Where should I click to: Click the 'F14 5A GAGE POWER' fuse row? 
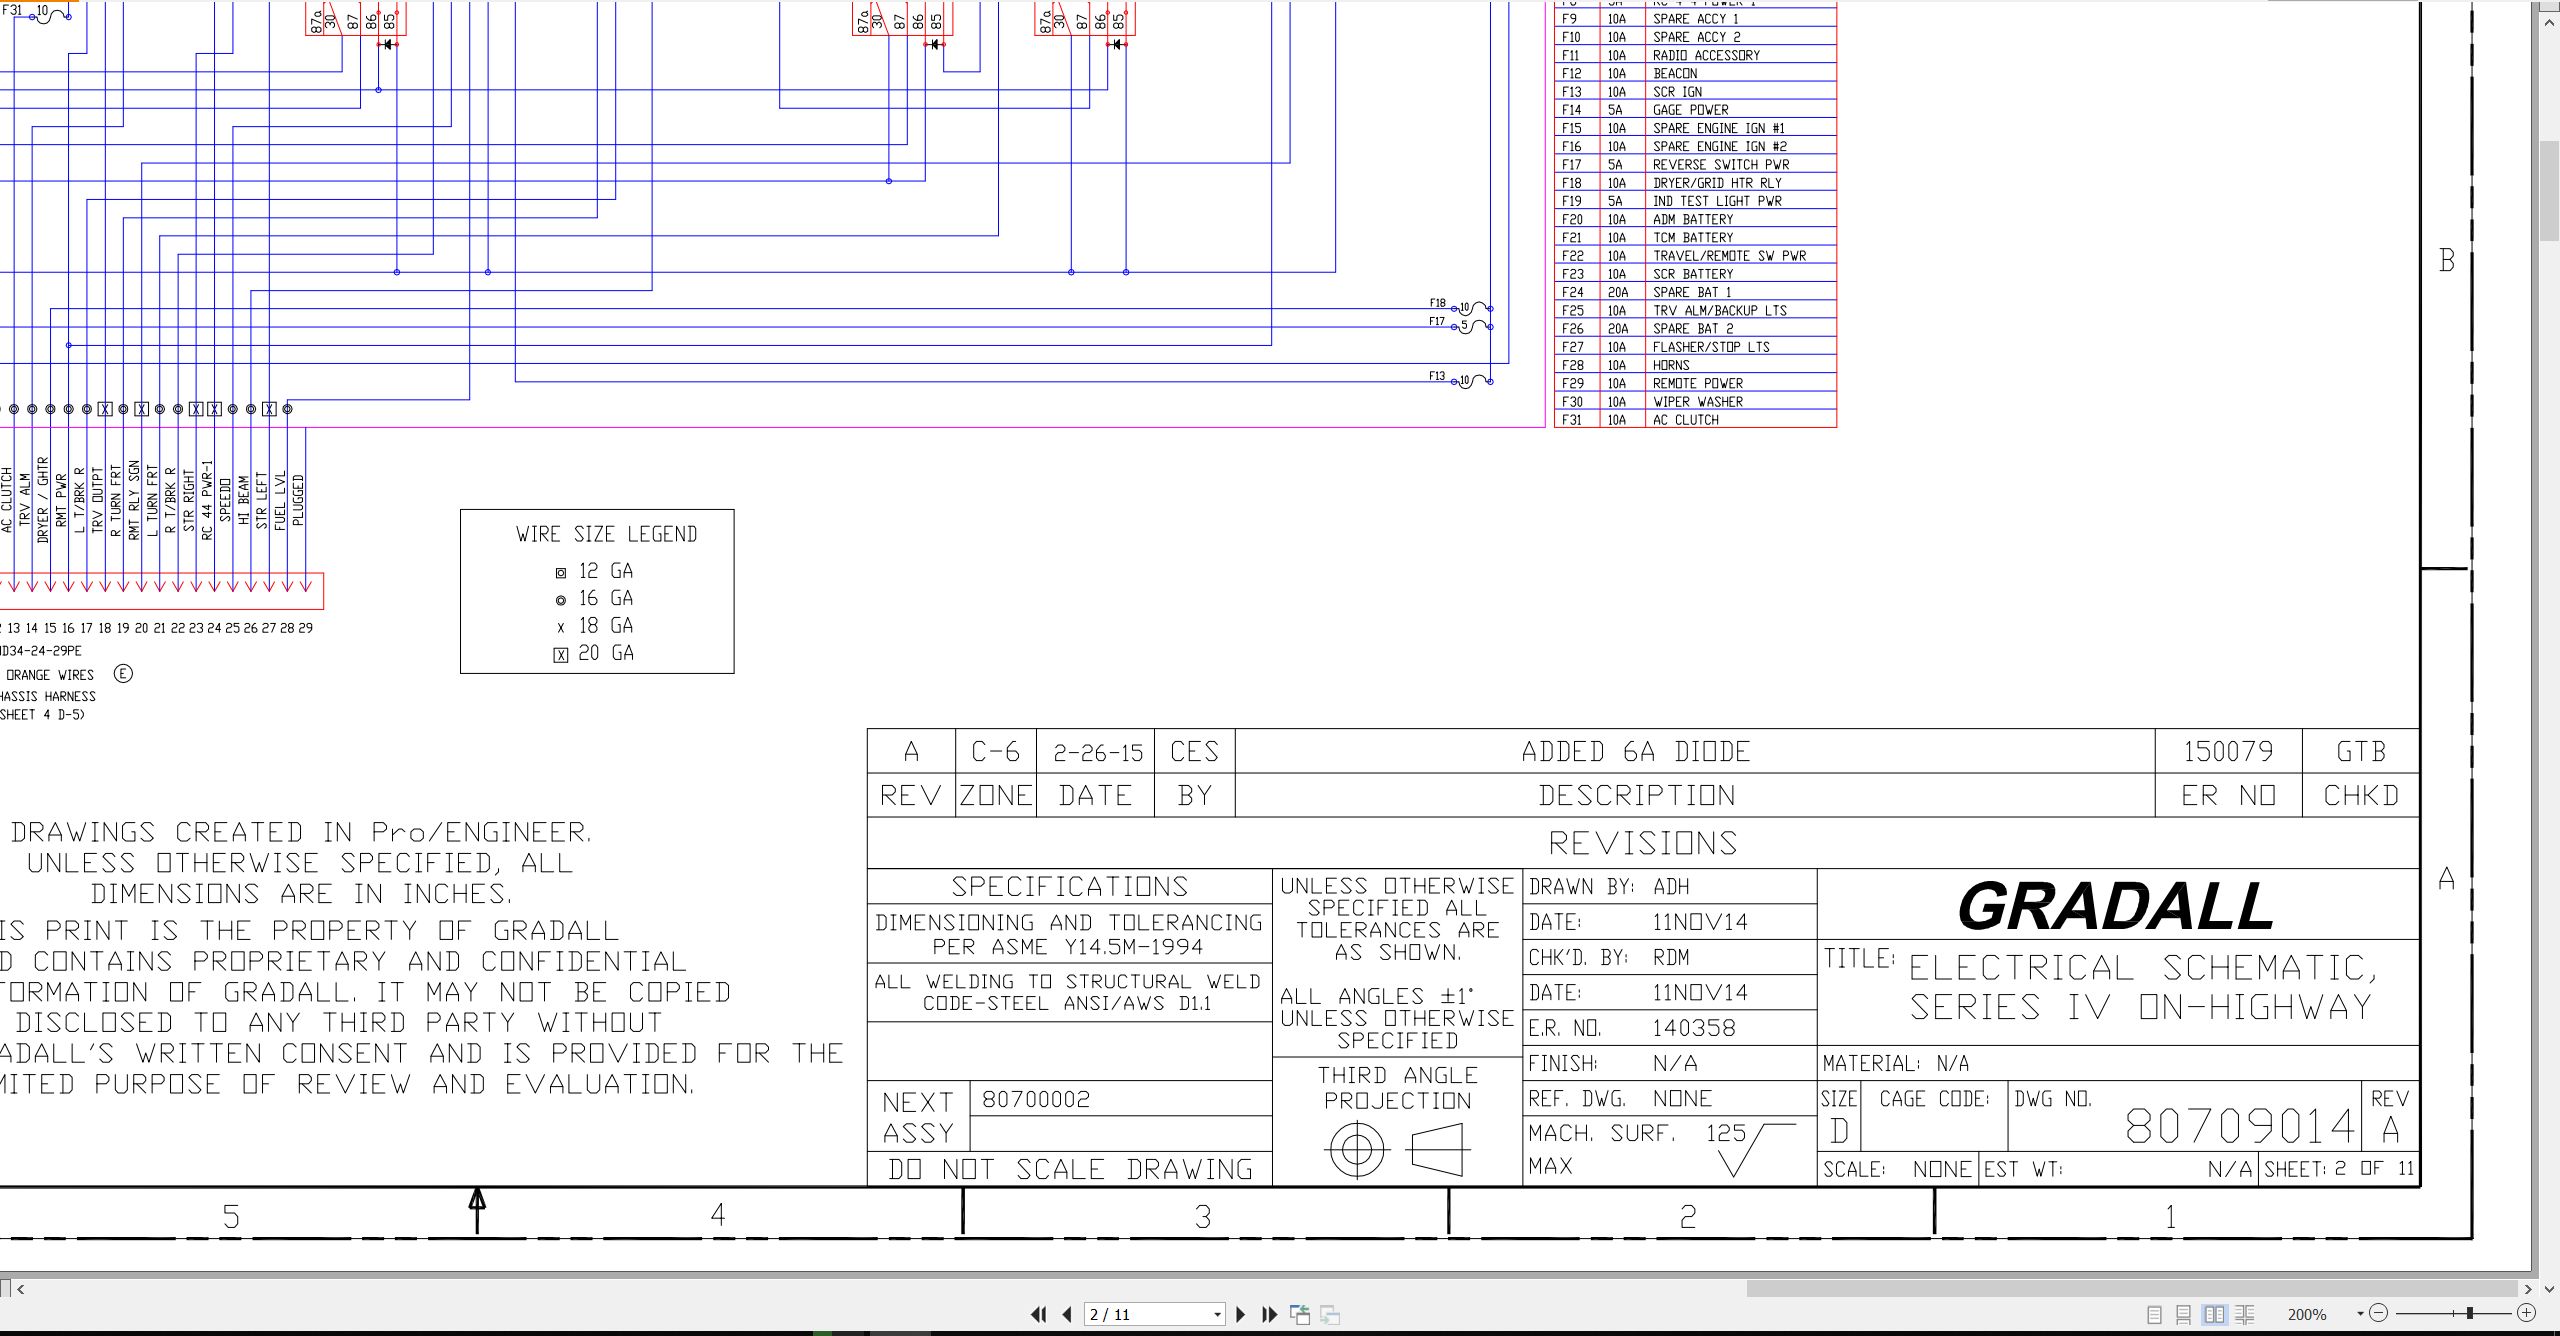tap(1696, 110)
